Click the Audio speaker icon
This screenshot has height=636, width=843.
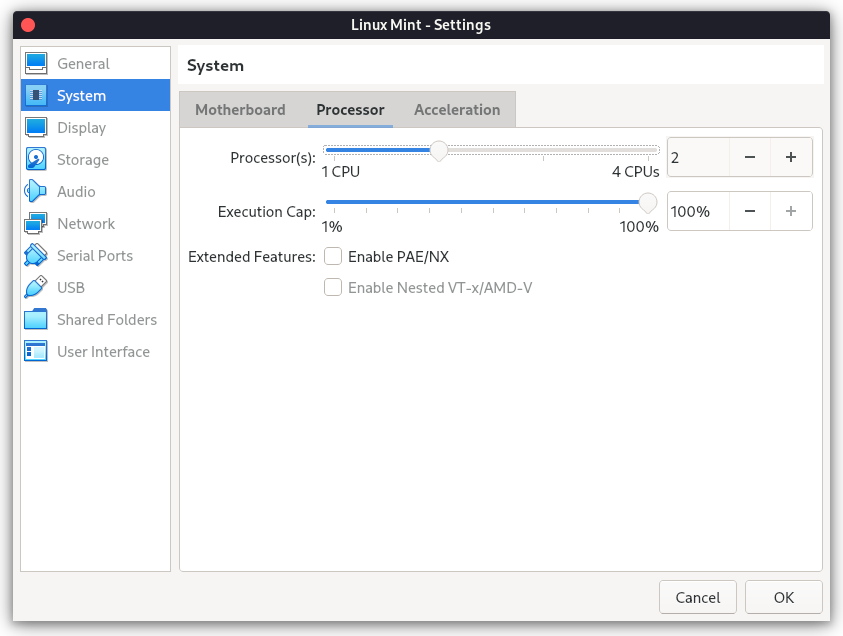36,191
